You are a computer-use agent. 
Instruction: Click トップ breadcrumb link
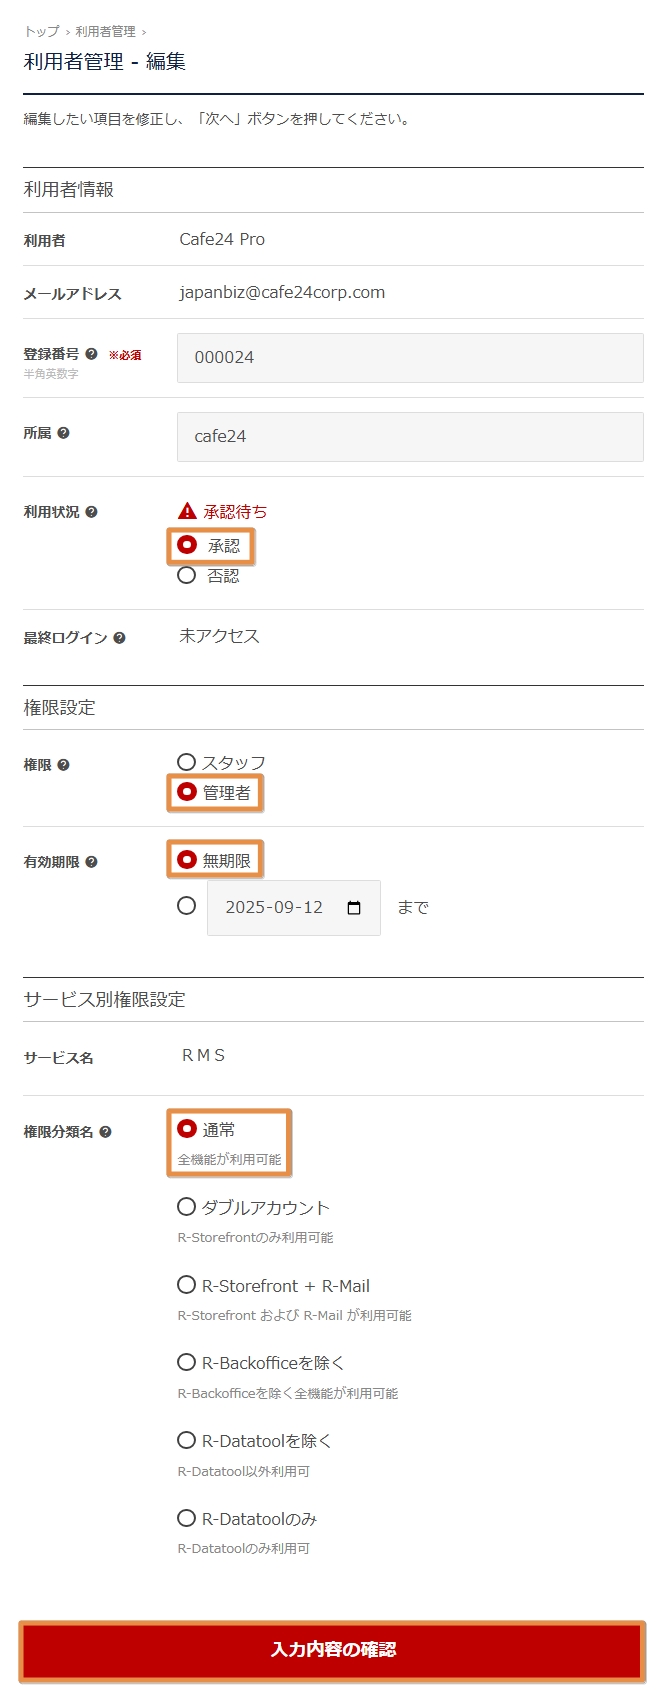point(41,32)
